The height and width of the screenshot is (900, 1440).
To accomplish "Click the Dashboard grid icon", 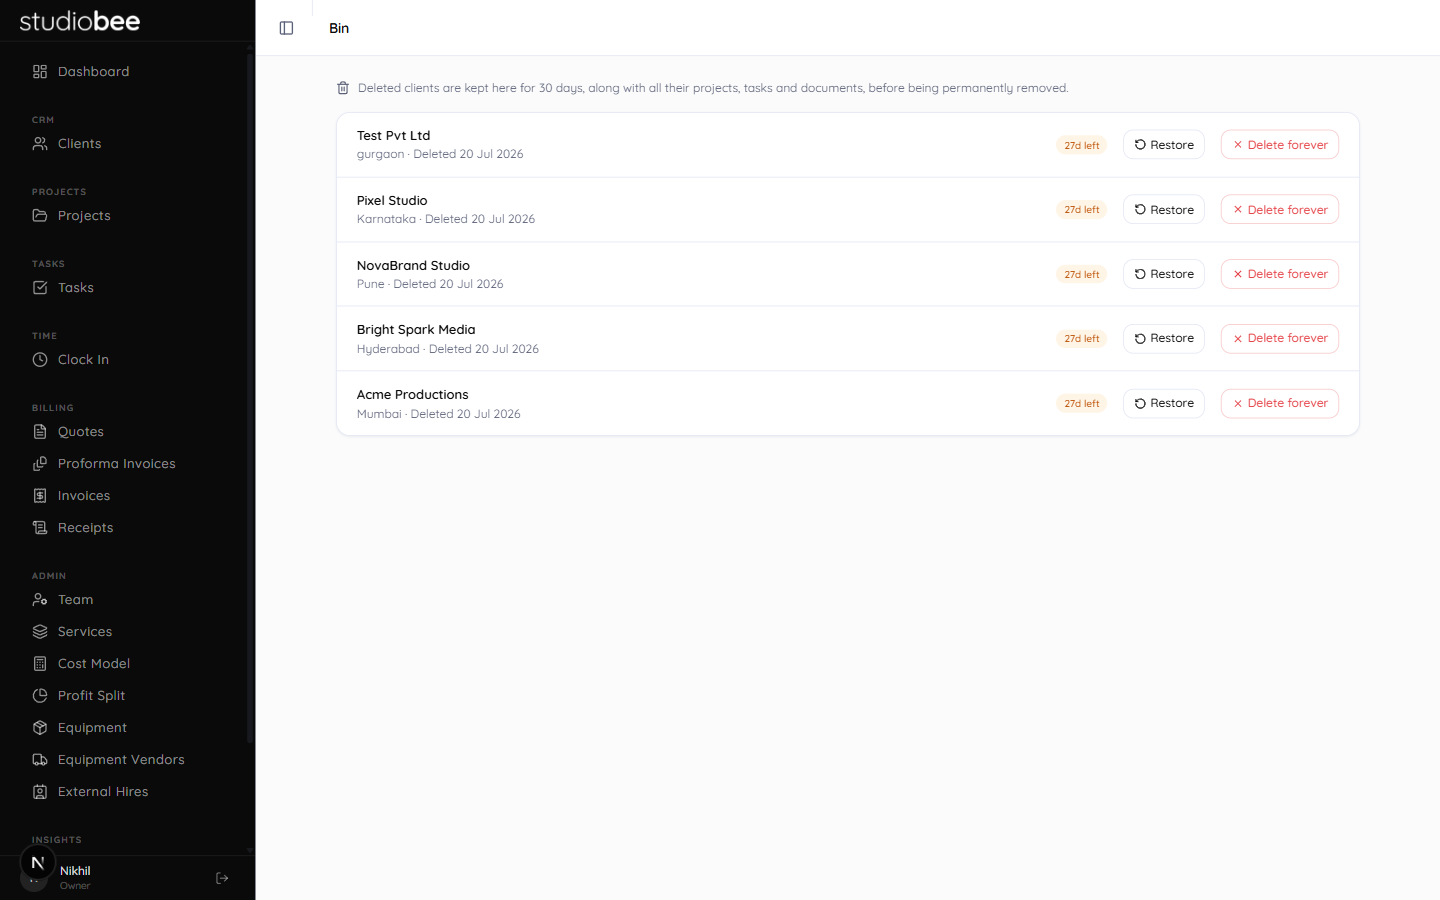I will 40,72.
